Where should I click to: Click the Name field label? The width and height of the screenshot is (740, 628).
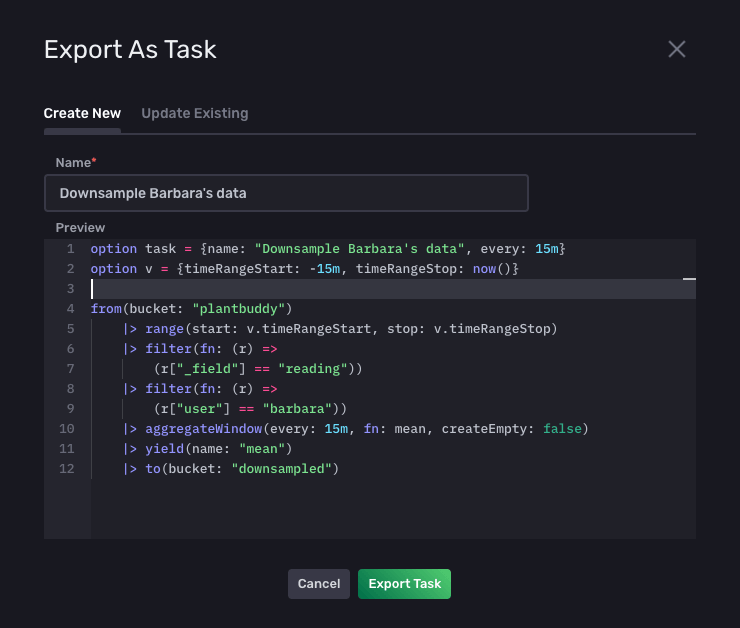coord(76,163)
